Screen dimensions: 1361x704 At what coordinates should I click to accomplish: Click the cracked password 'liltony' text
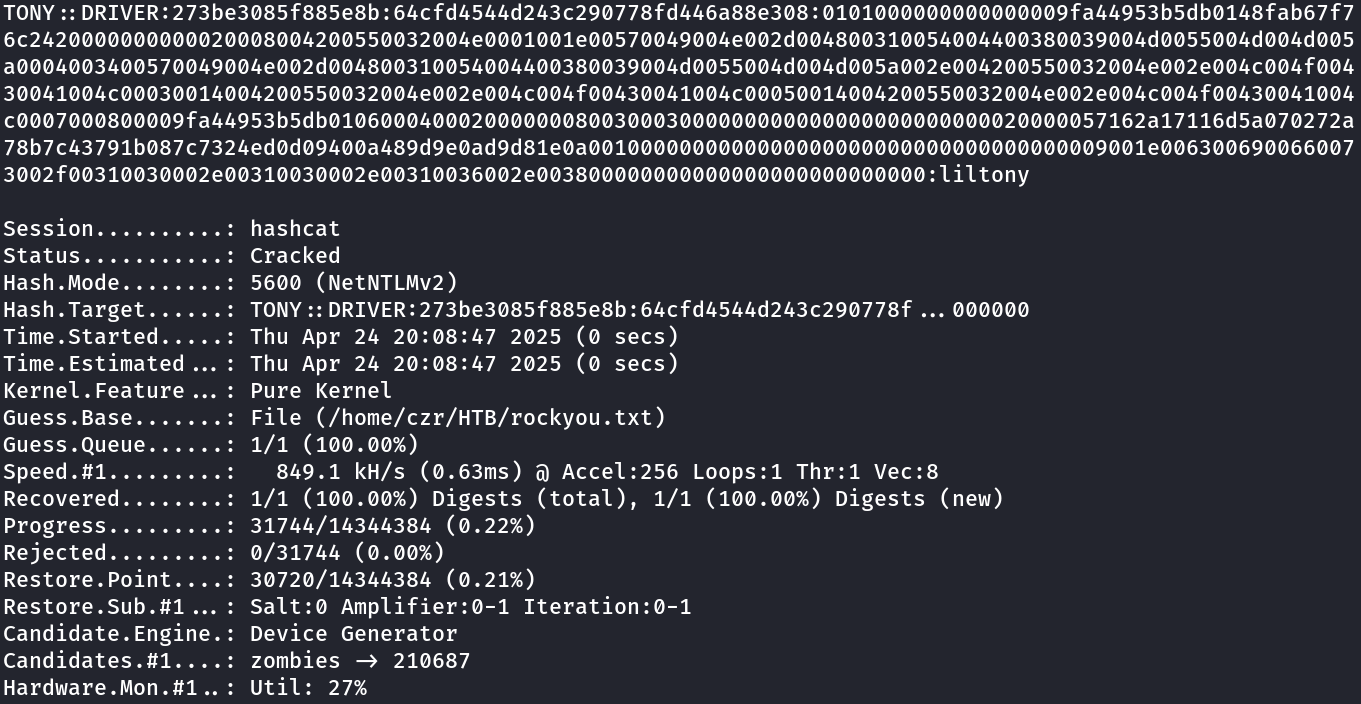click(x=985, y=175)
